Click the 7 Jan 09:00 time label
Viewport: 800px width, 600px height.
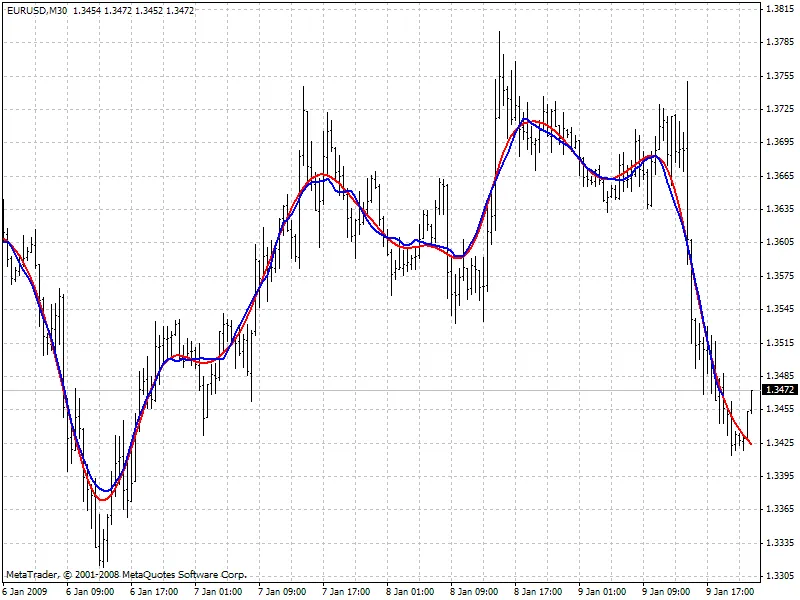tap(282, 591)
